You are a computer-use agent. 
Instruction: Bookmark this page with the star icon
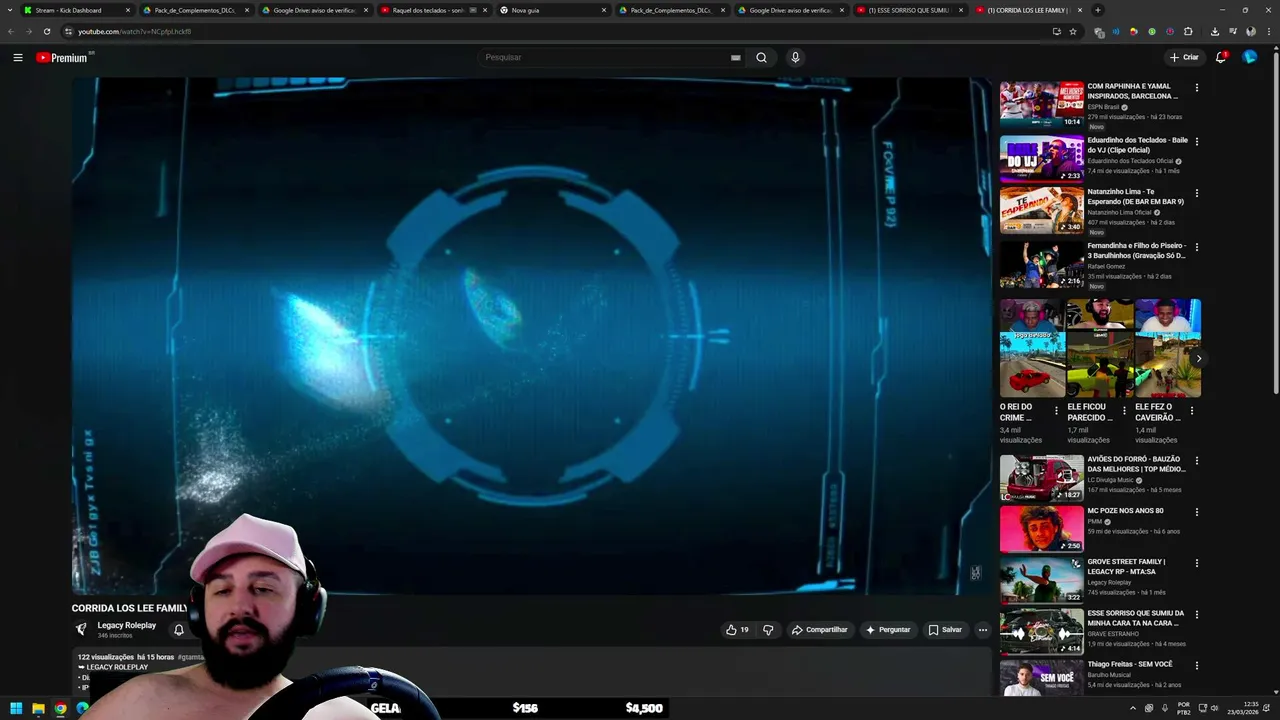tap(1073, 31)
